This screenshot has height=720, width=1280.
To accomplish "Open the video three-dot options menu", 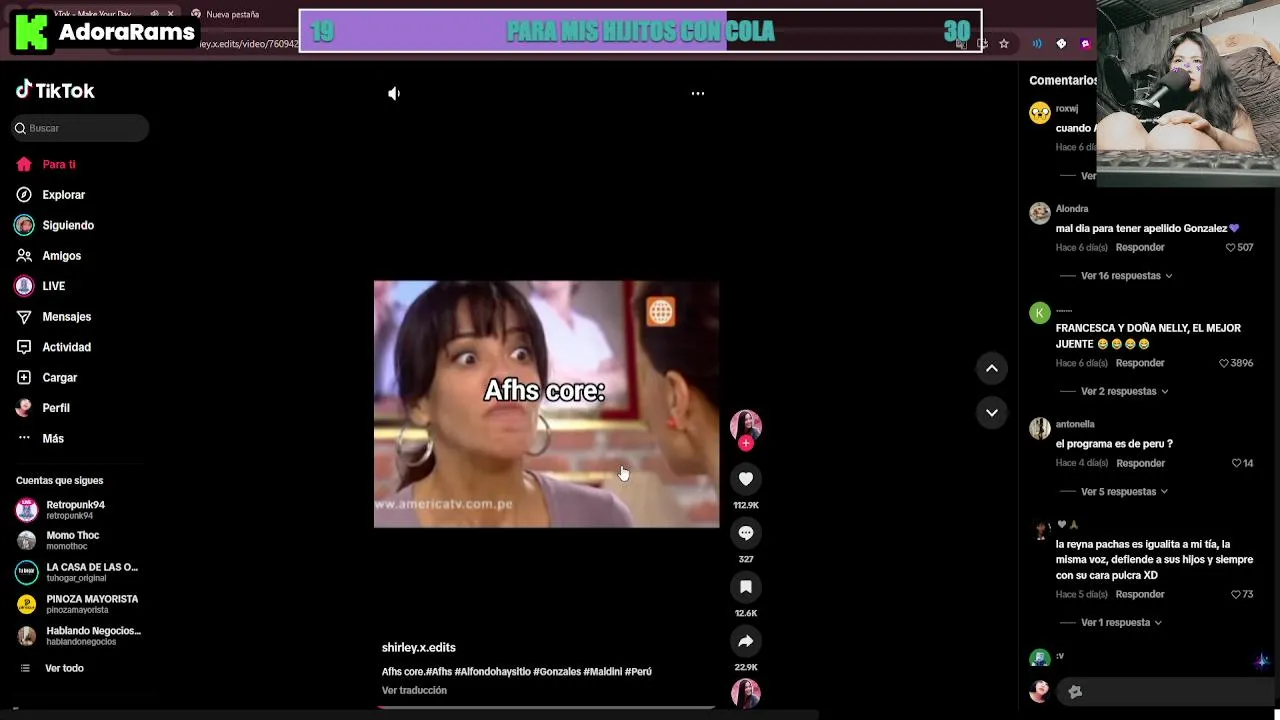I will (698, 93).
